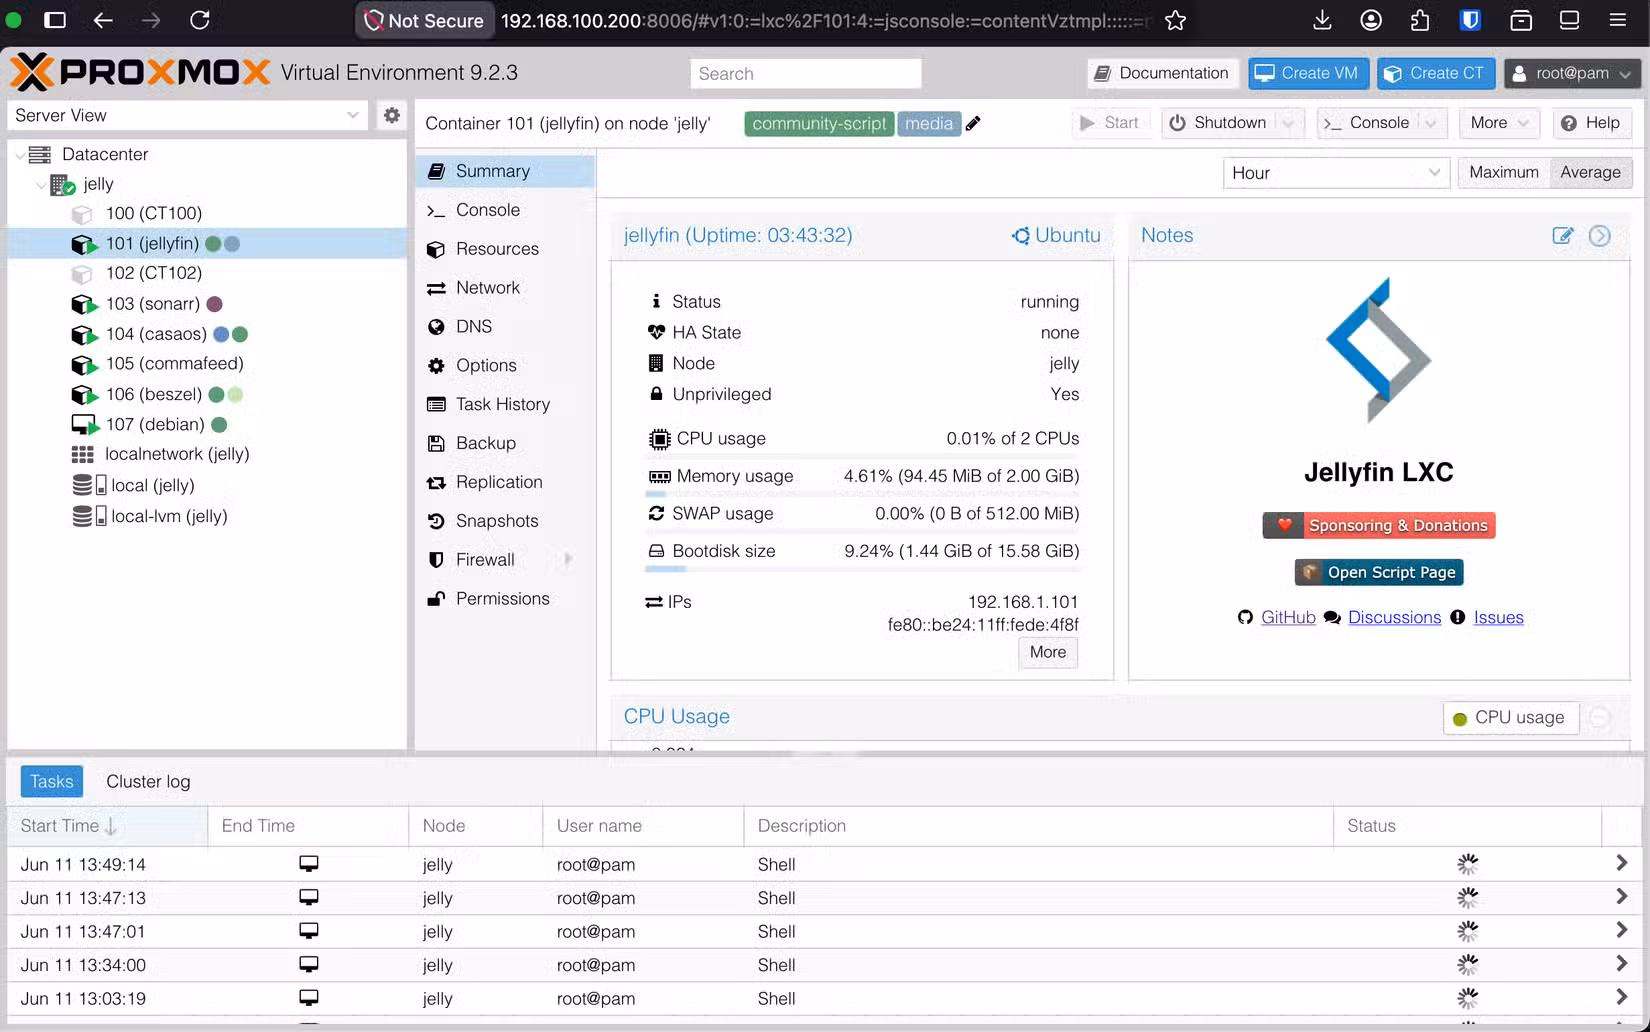Collapse the jelly node expander
Viewport: 1650px width, 1032px height.
click(x=41, y=185)
